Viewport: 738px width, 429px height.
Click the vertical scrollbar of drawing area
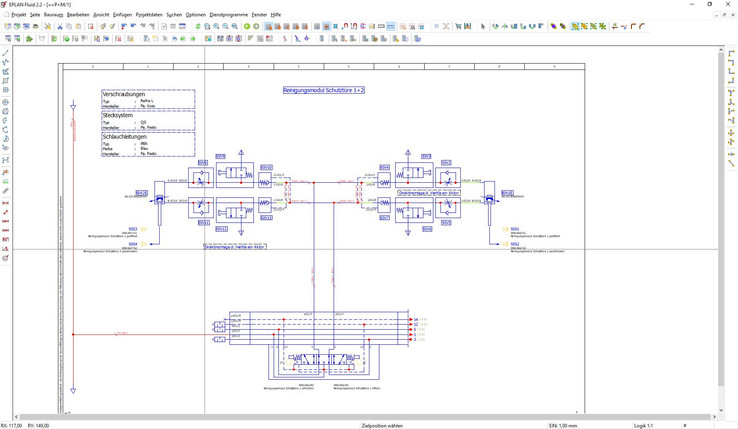click(721, 219)
